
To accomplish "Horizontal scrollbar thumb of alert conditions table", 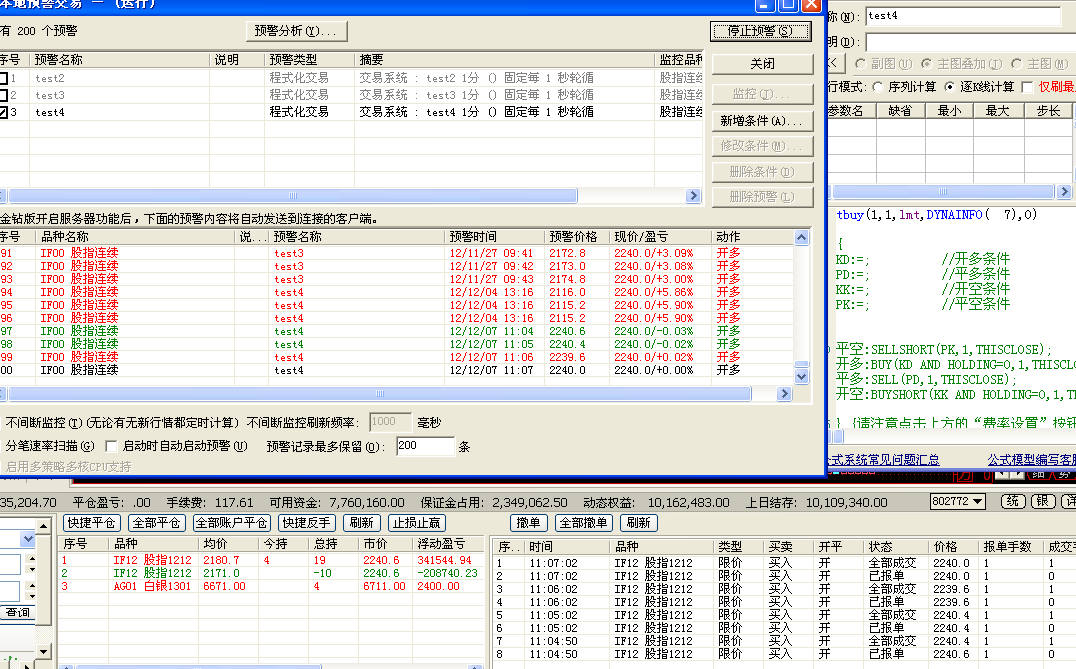I will pyautogui.click(x=293, y=196).
